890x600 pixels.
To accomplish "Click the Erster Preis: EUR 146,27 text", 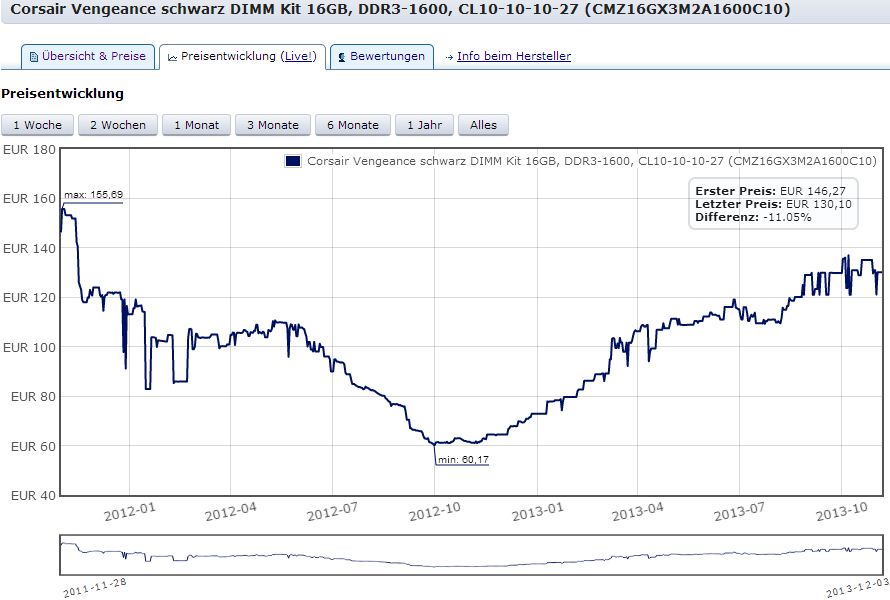I will click(770, 191).
